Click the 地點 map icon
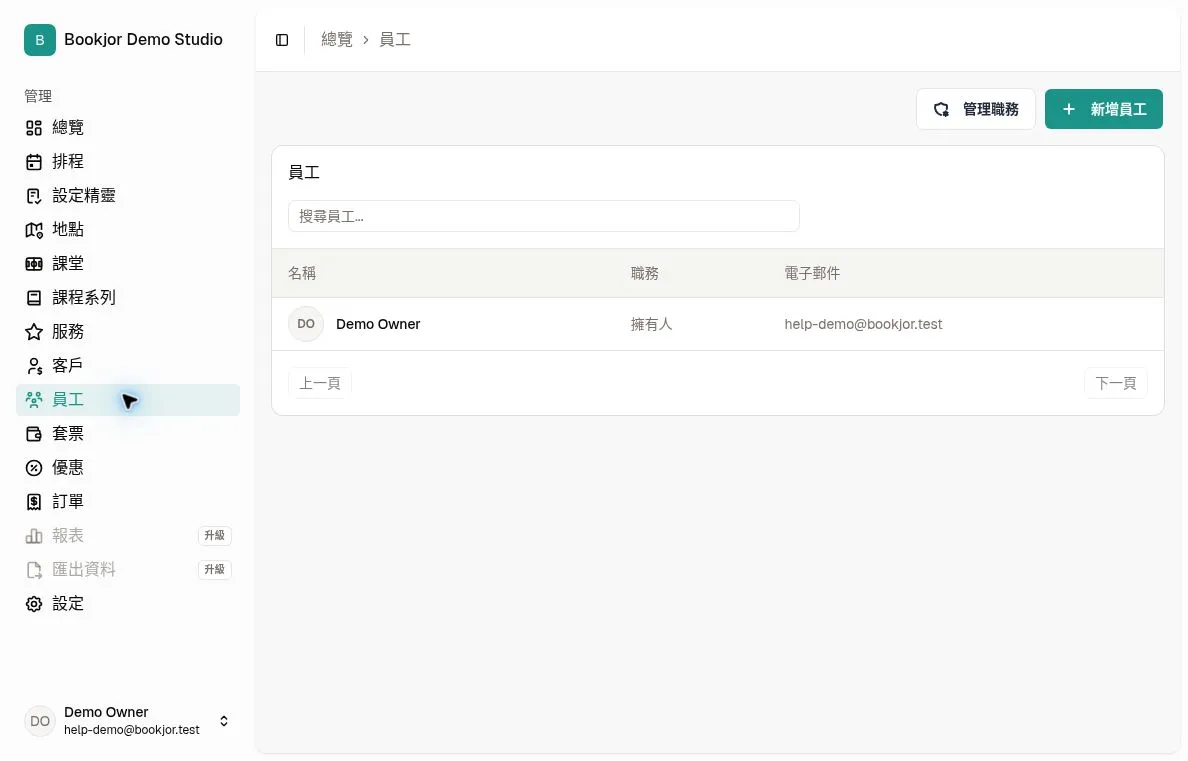 pos(33,230)
